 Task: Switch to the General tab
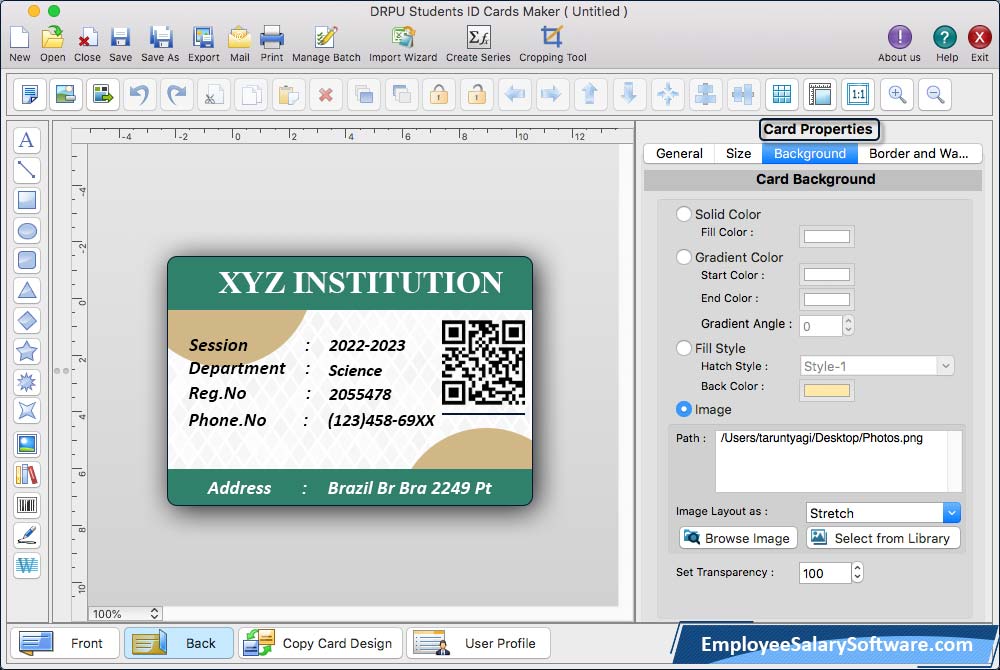[679, 154]
